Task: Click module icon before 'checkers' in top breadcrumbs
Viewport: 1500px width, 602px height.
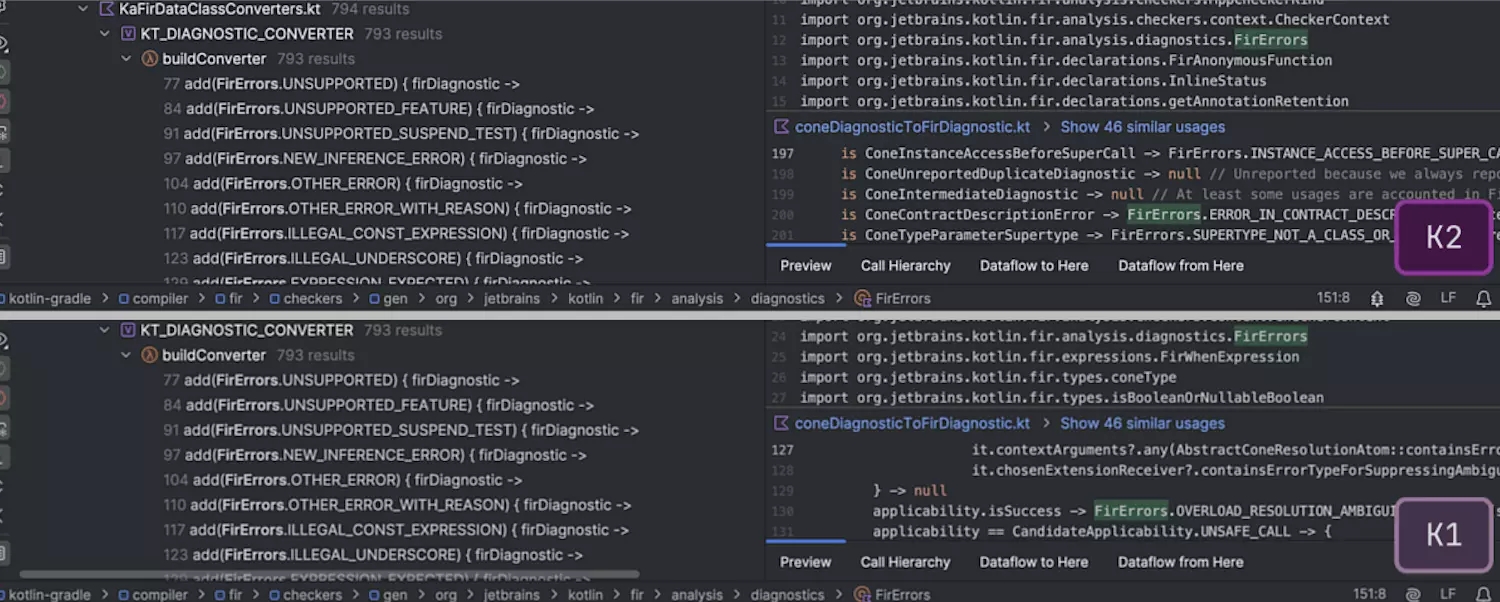Action: pos(274,299)
